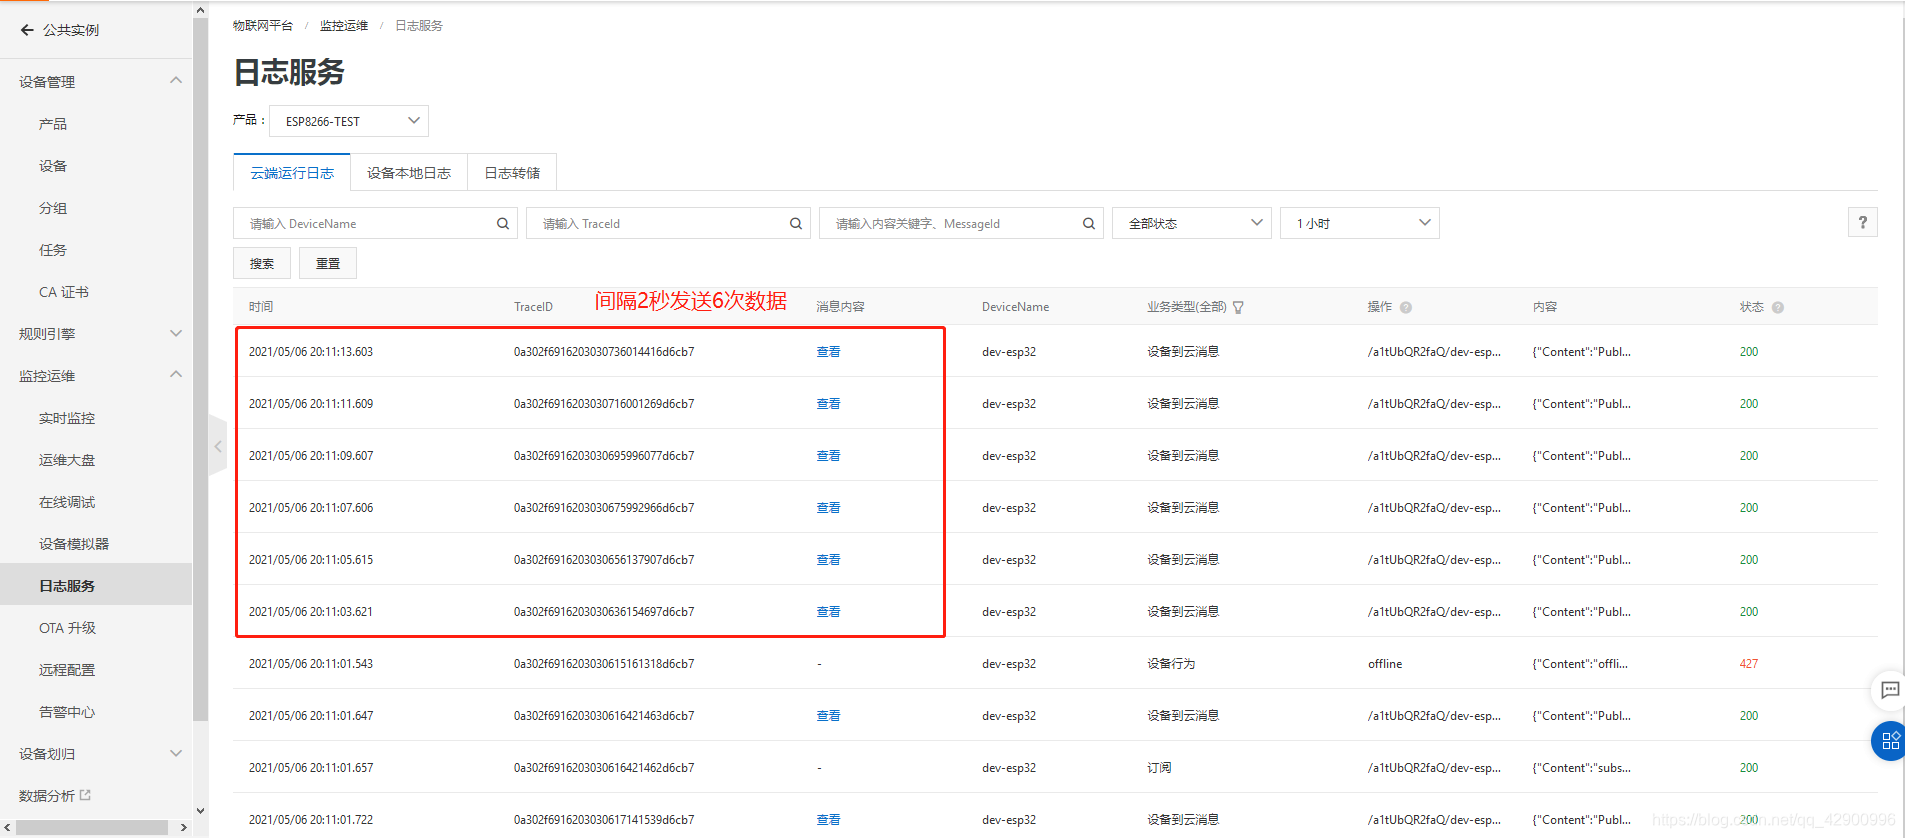
Task: Collapse the 设备管理 section
Action: click(x=176, y=80)
